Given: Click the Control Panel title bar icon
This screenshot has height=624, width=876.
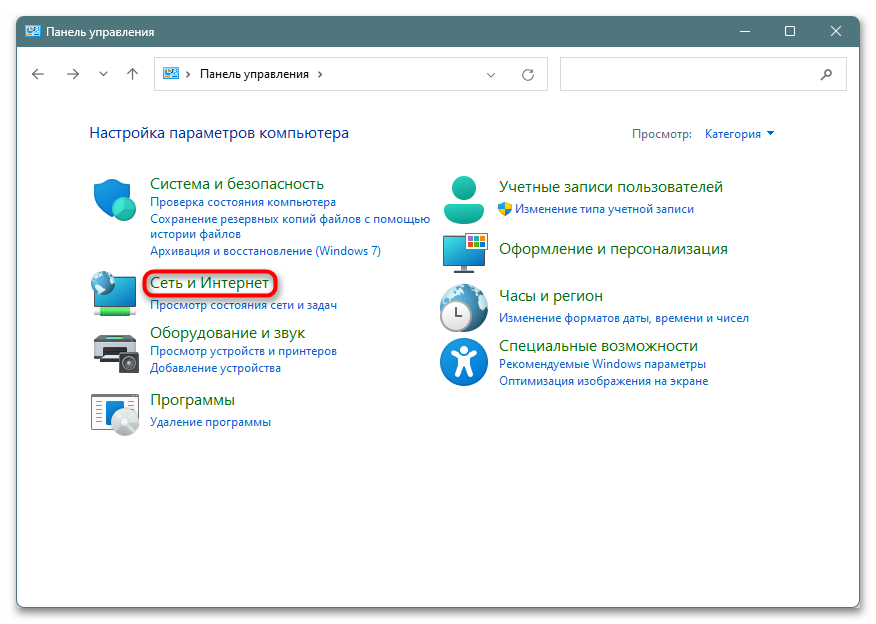Looking at the screenshot, I should tap(33, 31).
